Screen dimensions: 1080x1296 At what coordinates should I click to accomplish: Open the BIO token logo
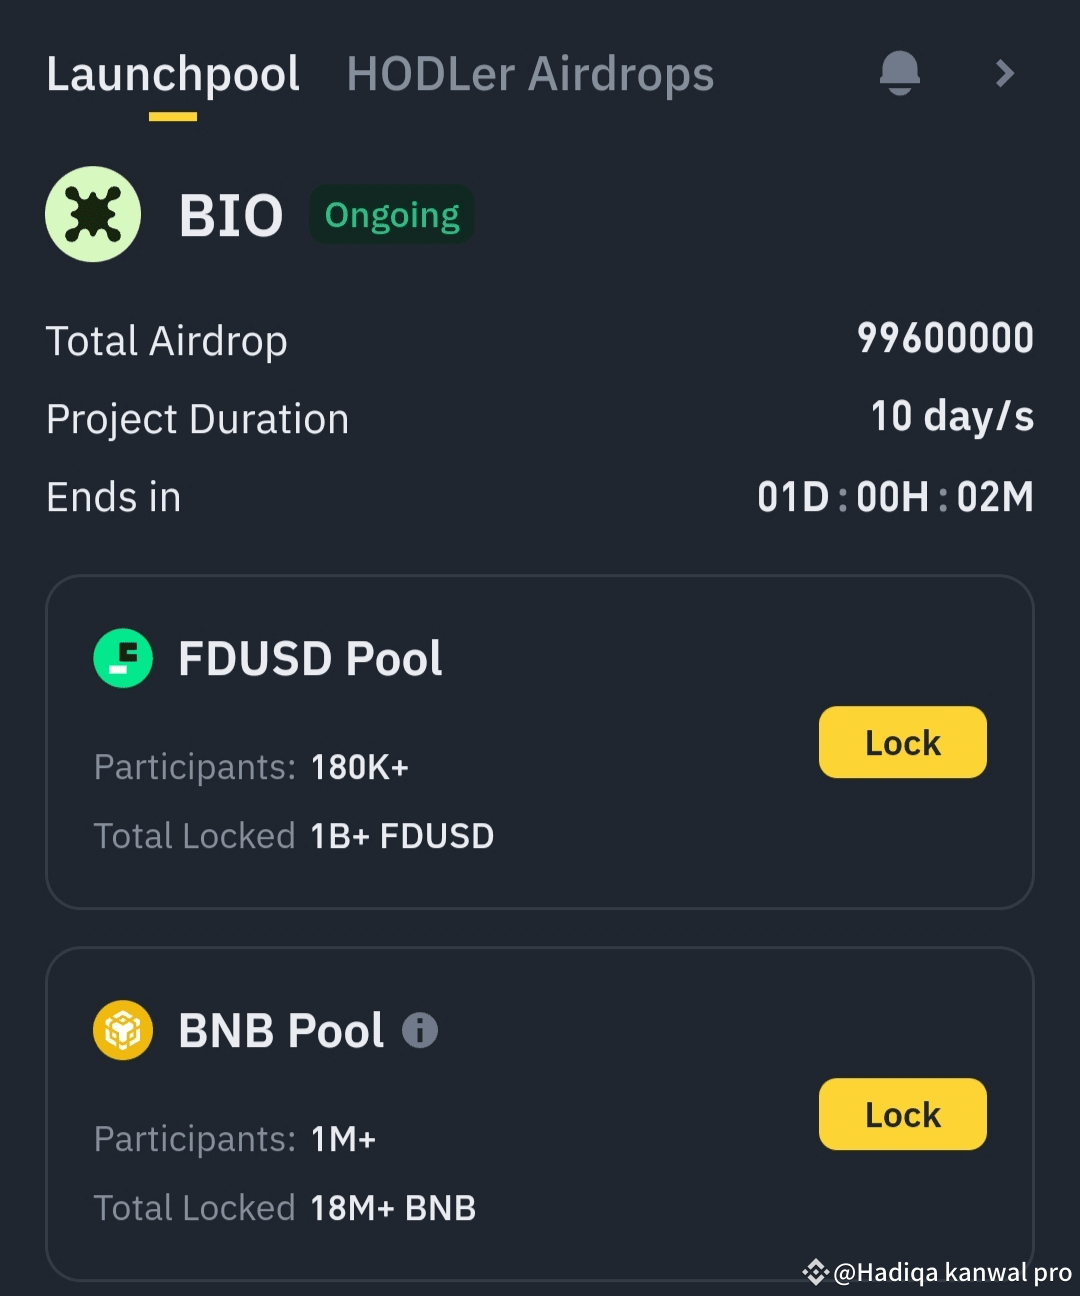tap(93, 215)
